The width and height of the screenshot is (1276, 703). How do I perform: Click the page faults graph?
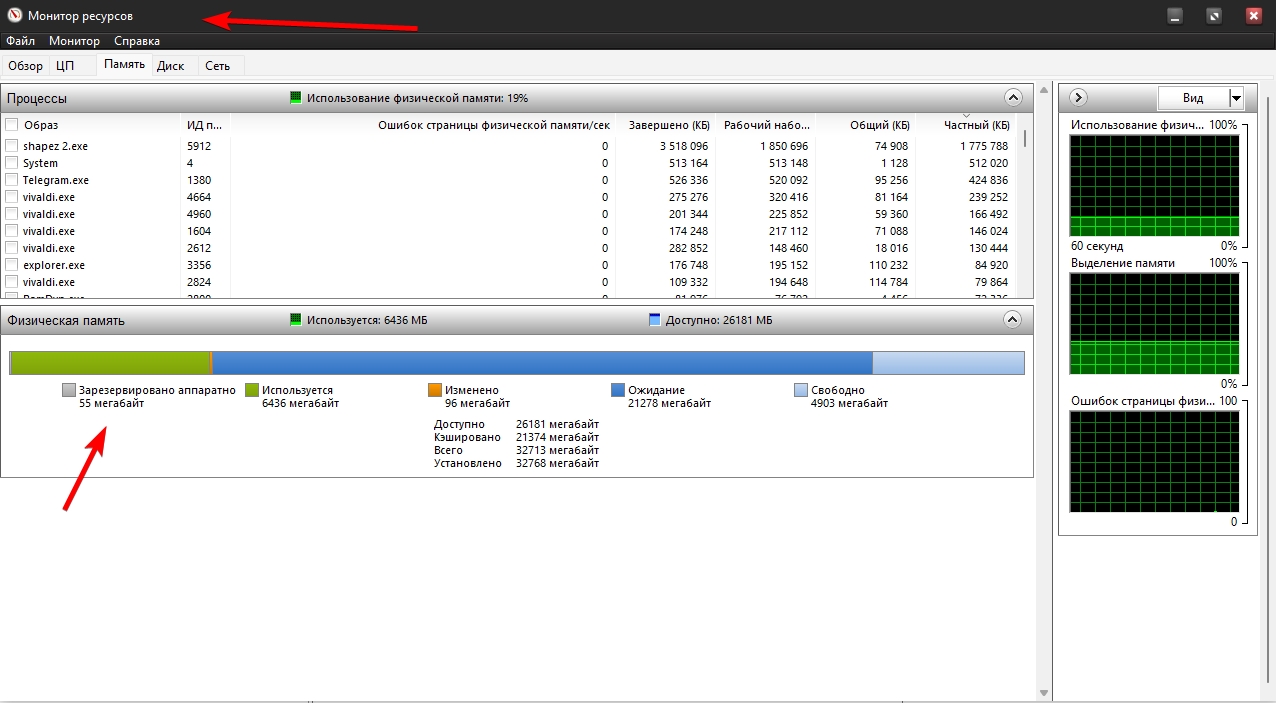tap(1154, 462)
